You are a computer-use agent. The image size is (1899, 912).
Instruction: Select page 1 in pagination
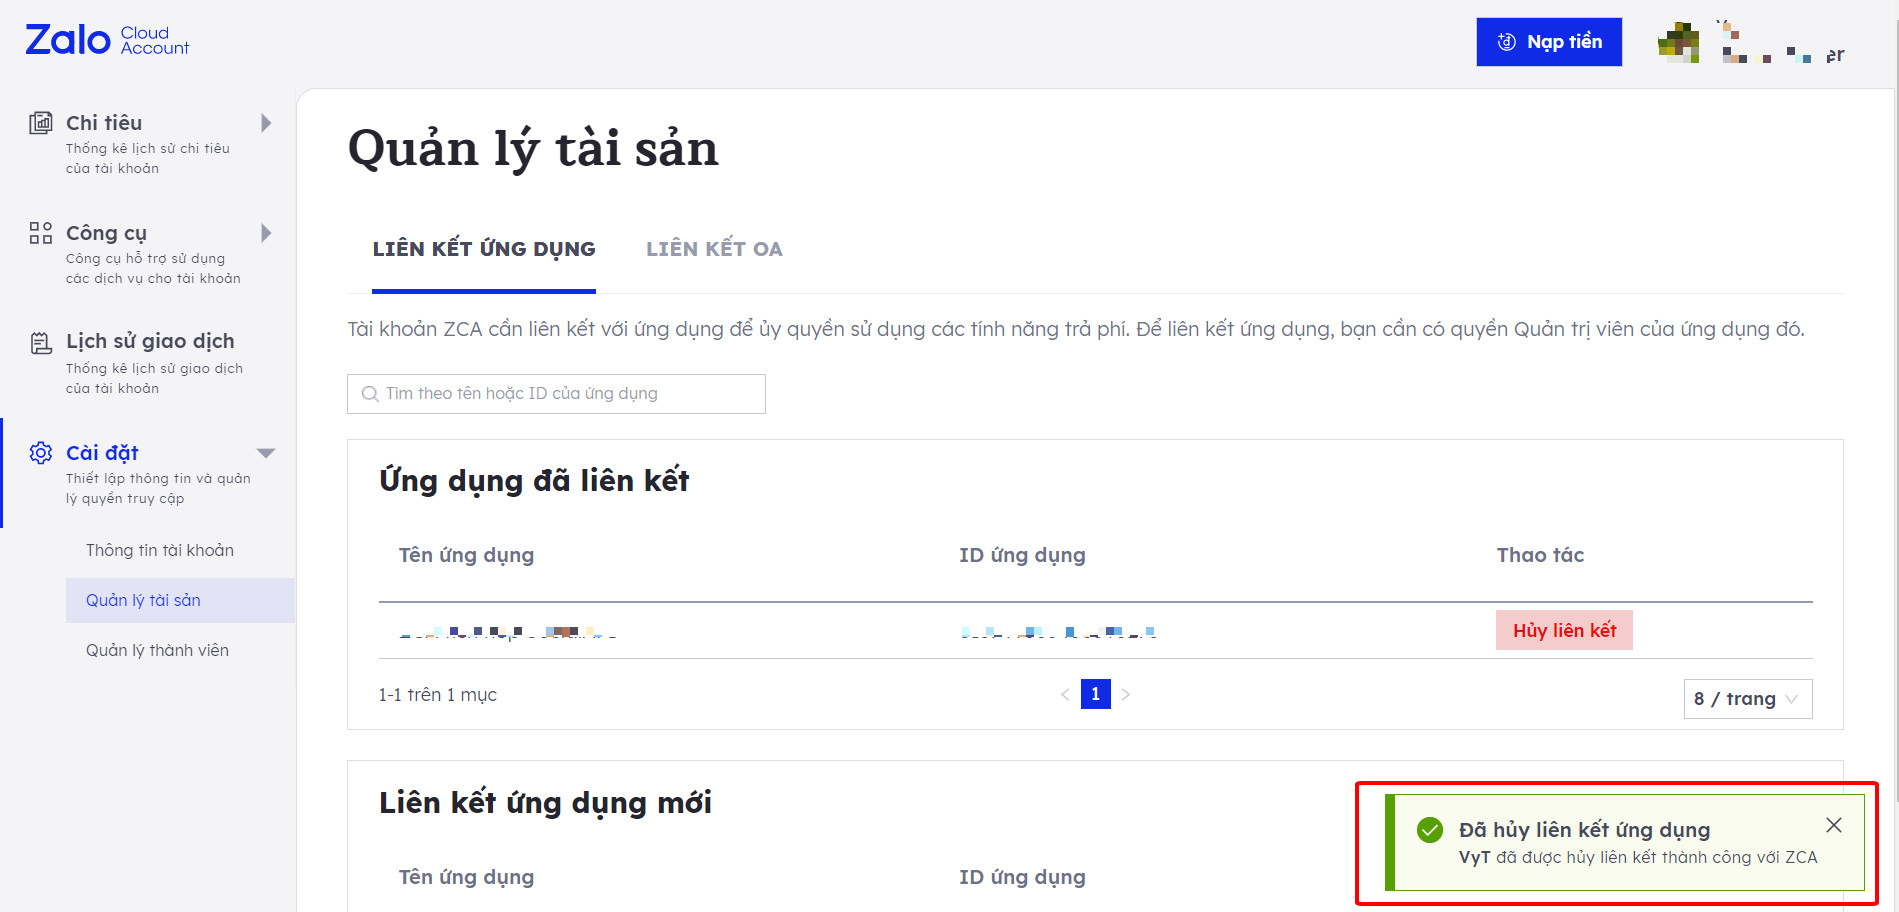[x=1095, y=694]
